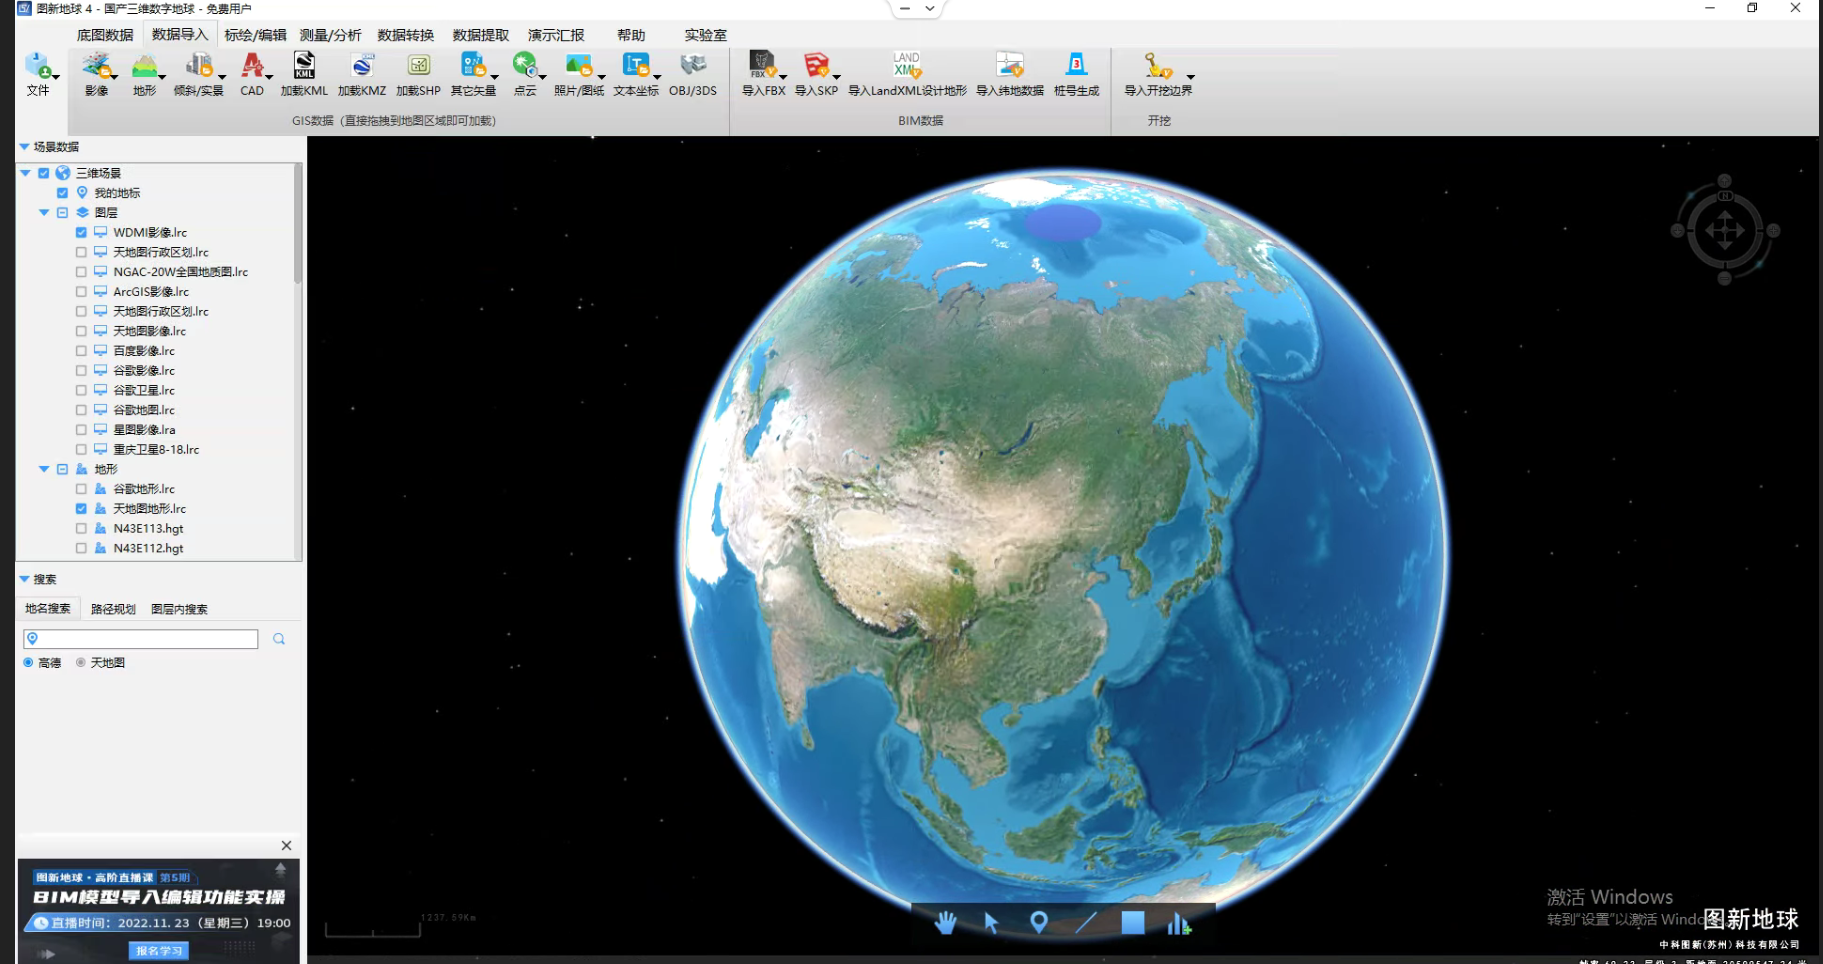The height and width of the screenshot is (964, 1823).
Task: Open the 文件 file icon
Action: click(x=37, y=66)
